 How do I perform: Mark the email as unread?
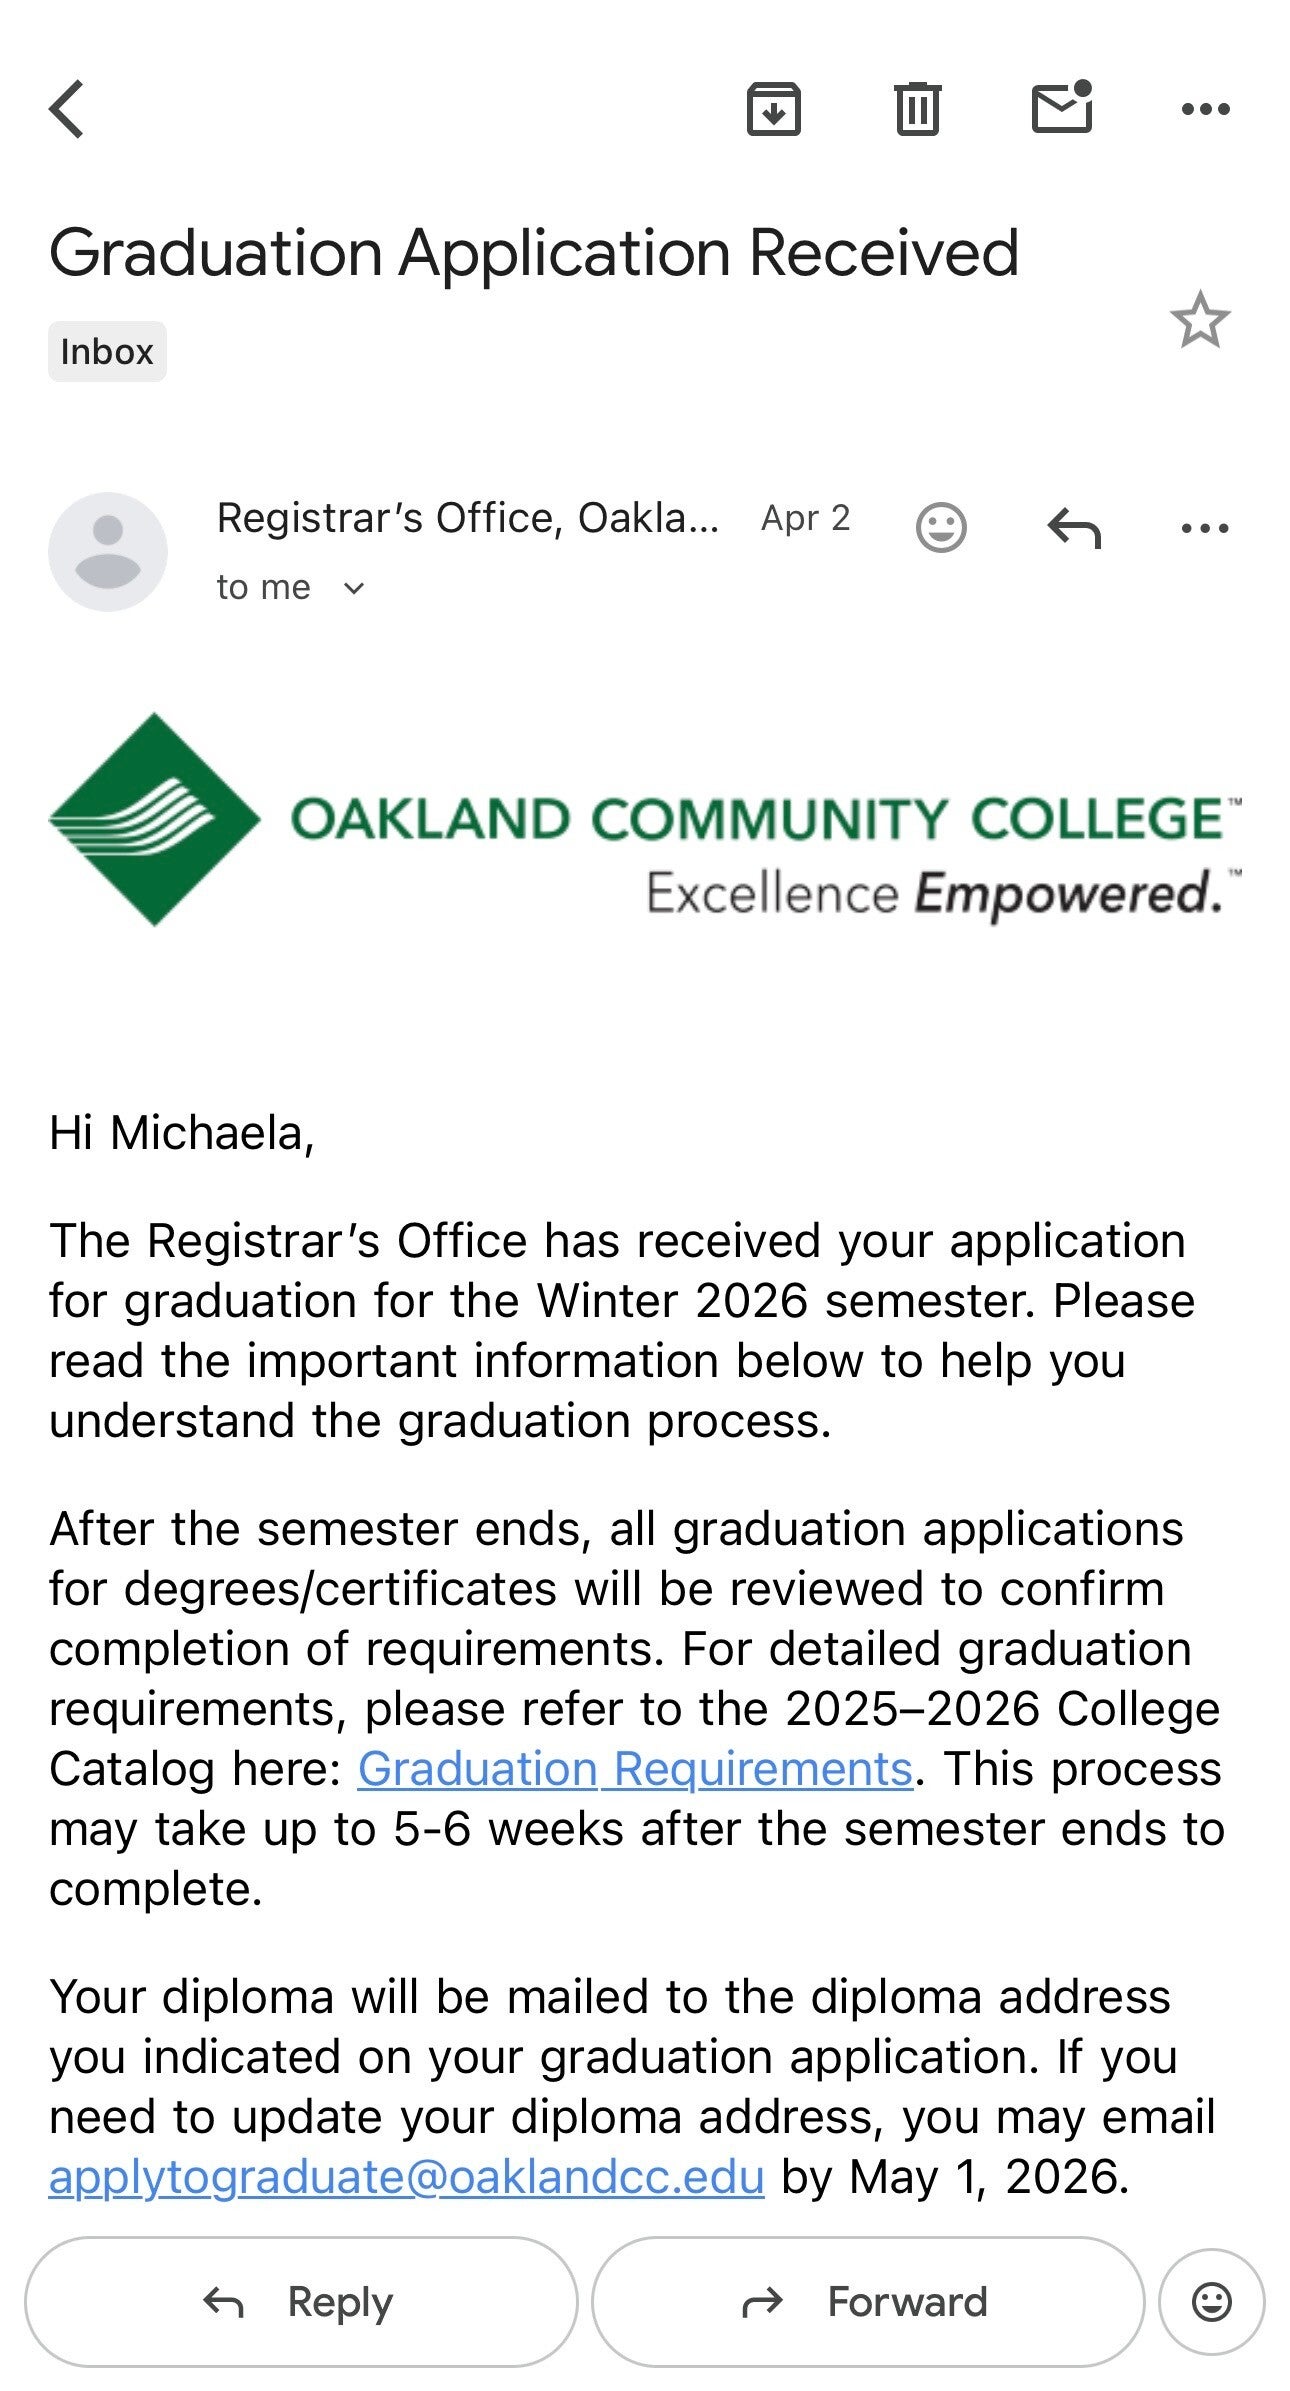click(x=1061, y=107)
